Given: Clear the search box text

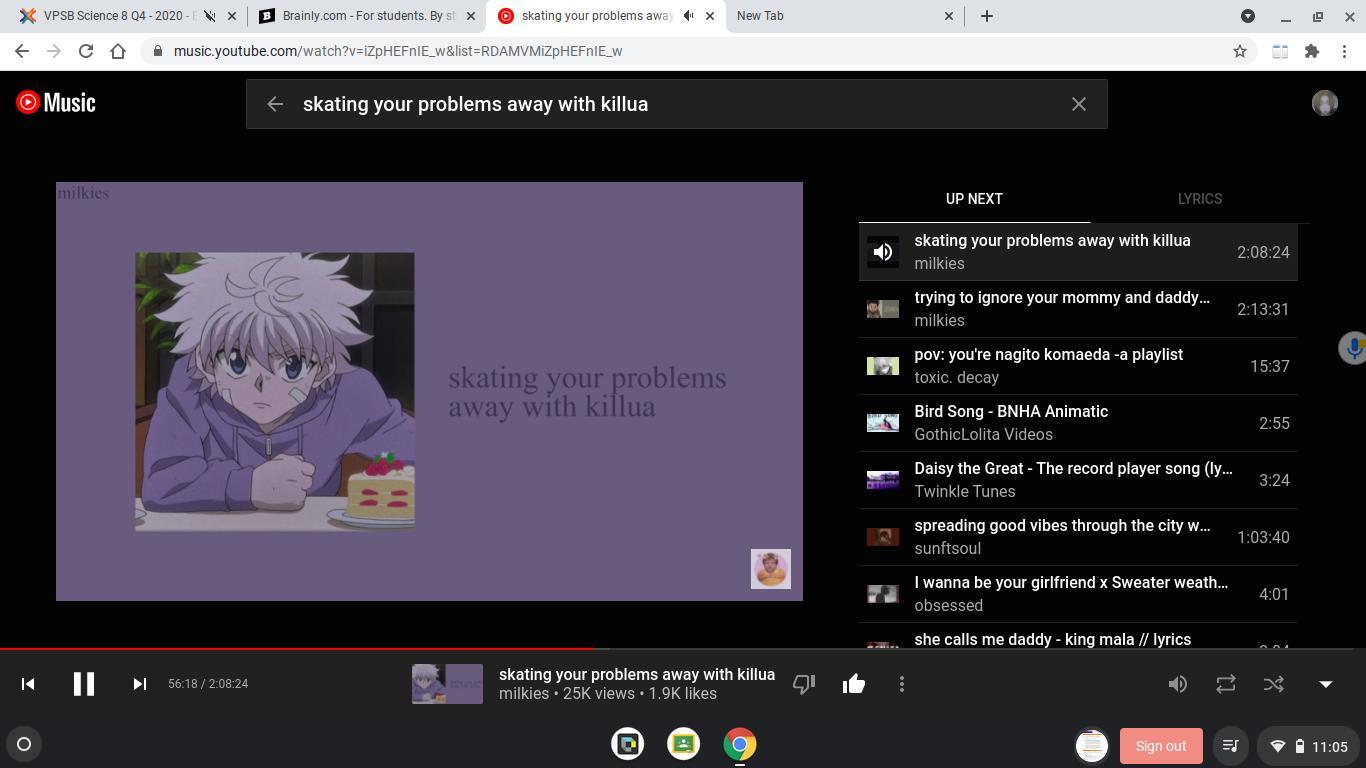Looking at the screenshot, I should coord(1079,104).
